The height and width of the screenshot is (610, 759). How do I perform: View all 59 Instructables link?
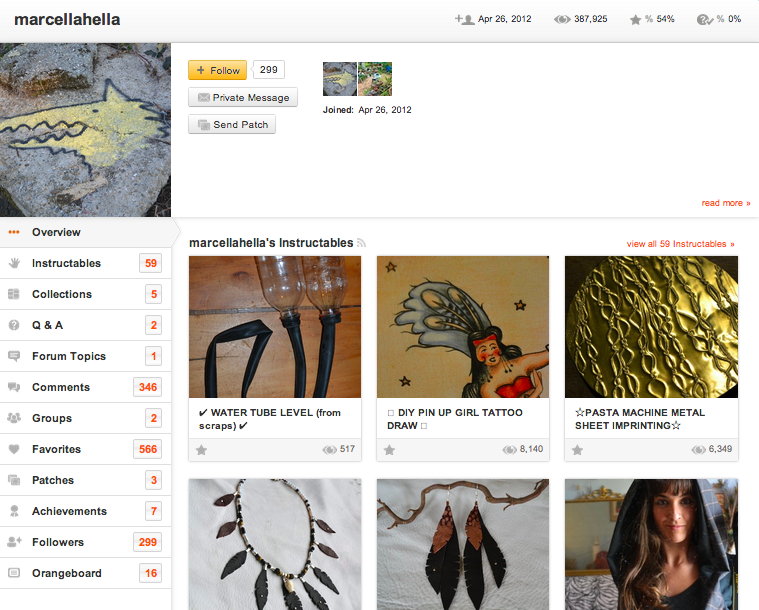tap(680, 244)
